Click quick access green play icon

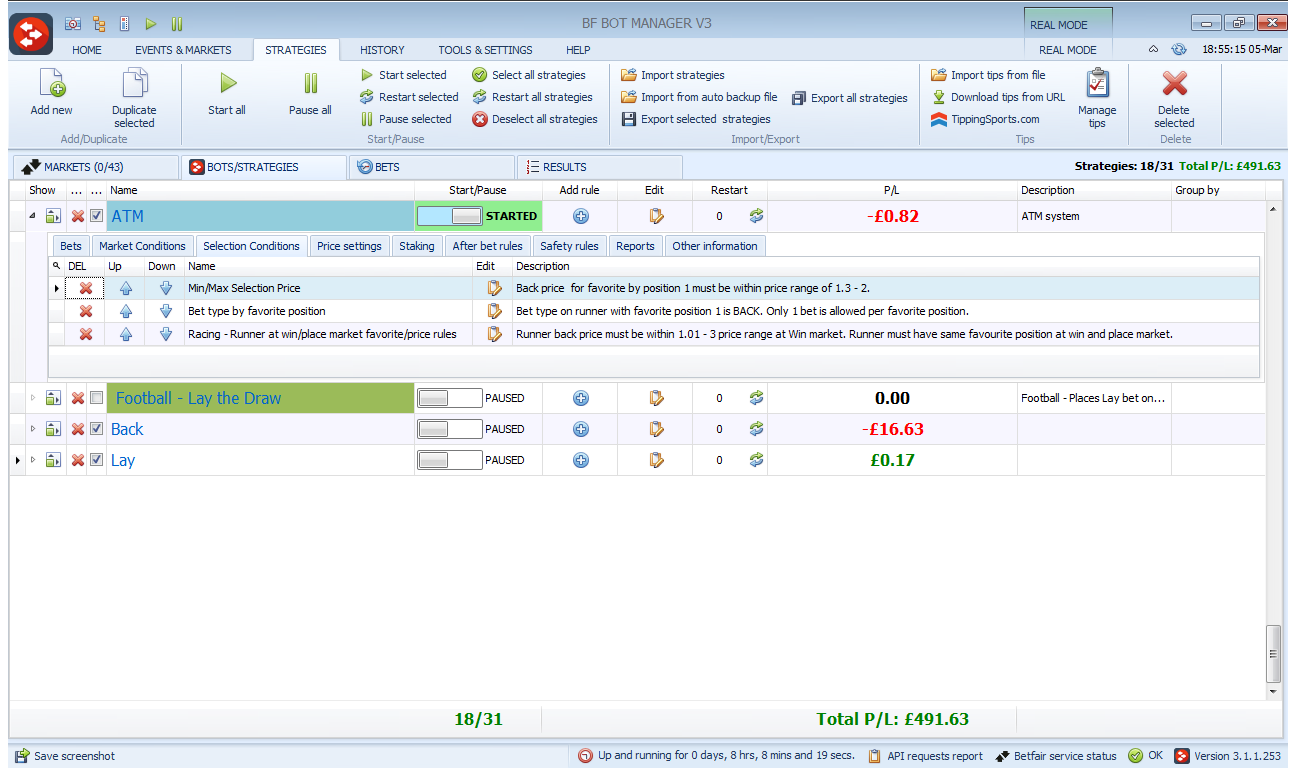pyautogui.click(x=151, y=23)
